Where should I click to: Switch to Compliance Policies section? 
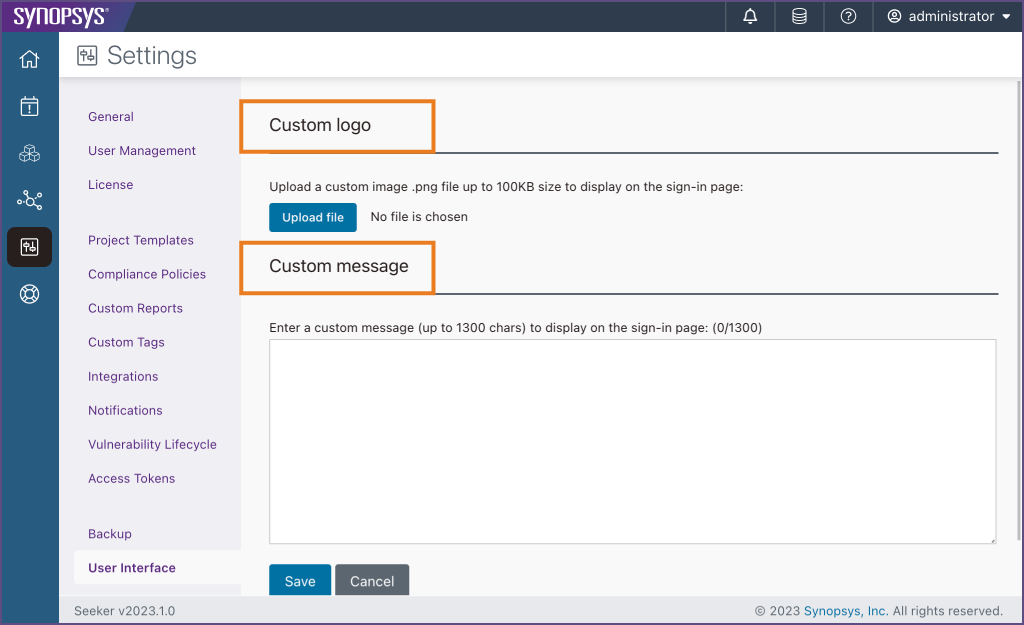click(x=147, y=274)
